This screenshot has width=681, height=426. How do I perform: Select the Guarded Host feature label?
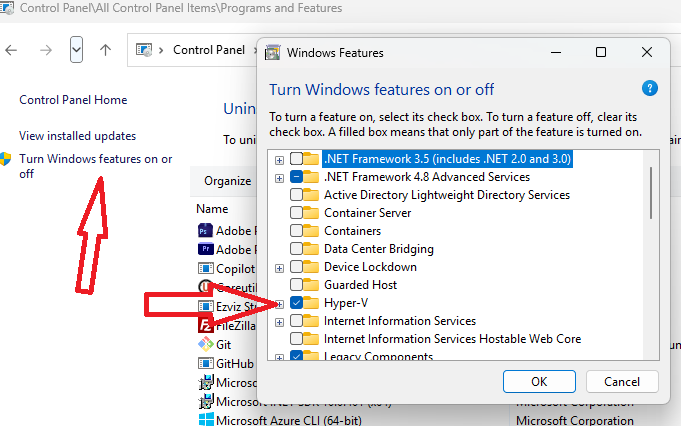click(x=360, y=285)
